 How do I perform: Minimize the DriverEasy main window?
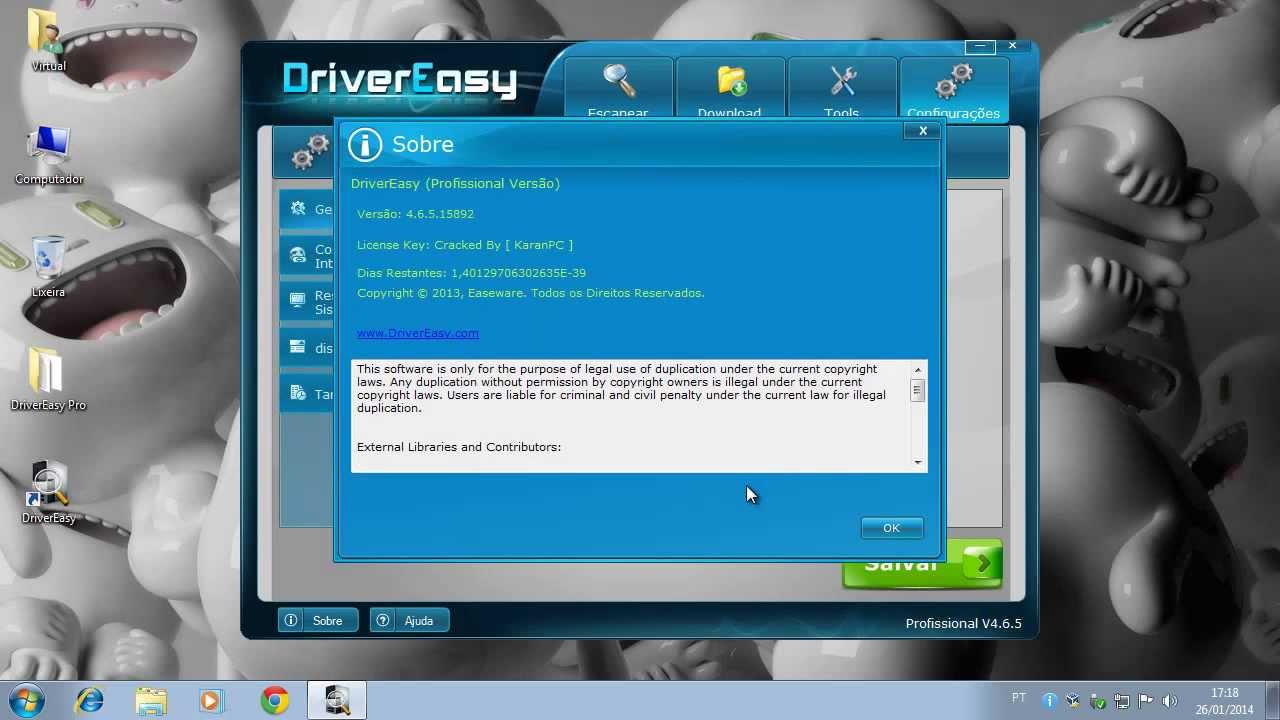click(980, 46)
